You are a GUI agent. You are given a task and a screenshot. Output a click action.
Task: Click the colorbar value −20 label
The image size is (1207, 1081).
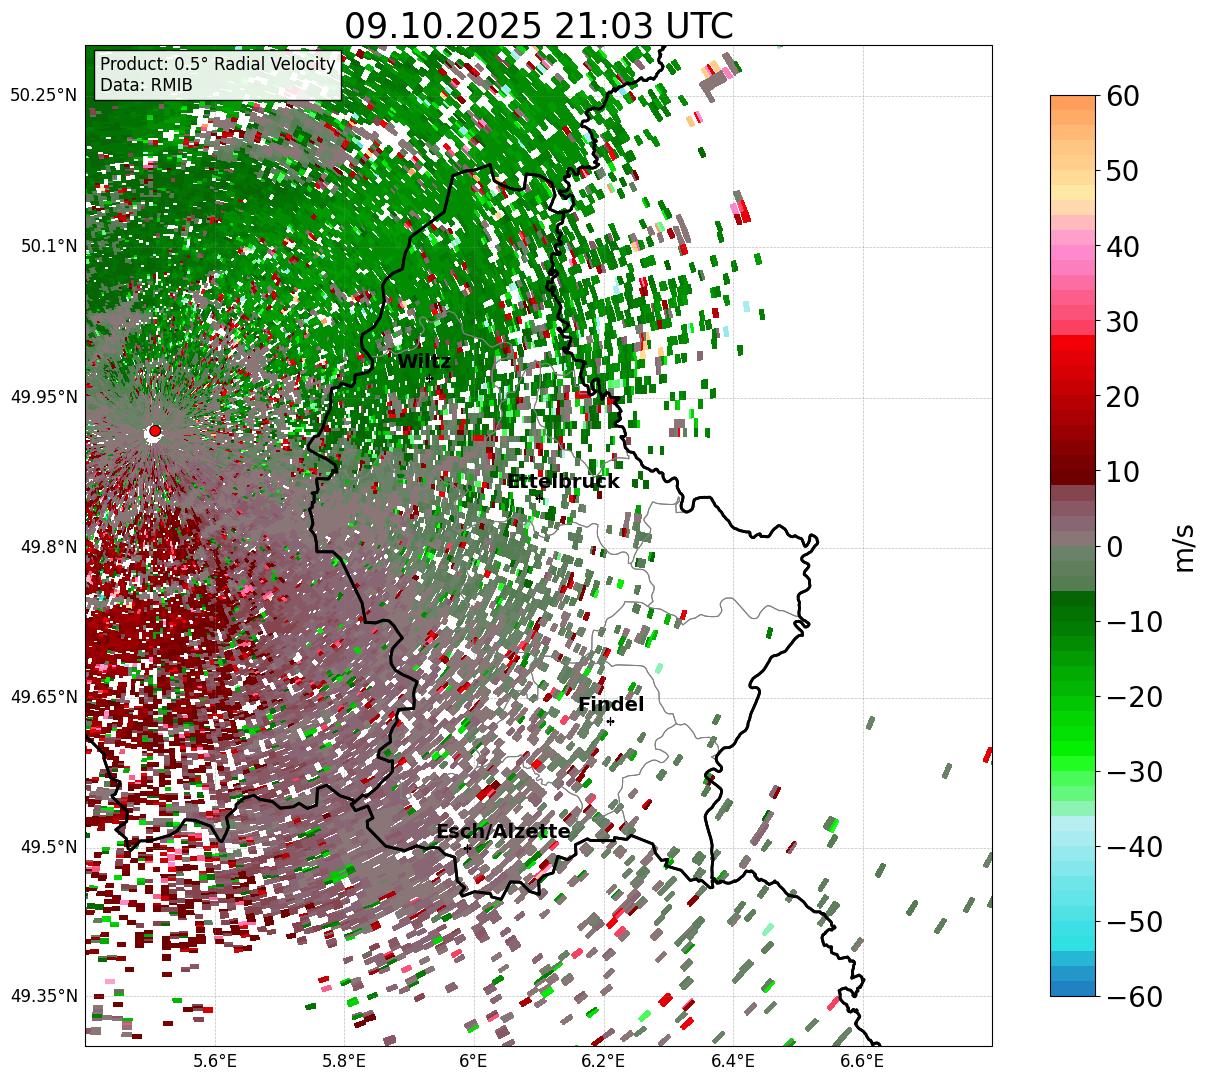(1133, 696)
